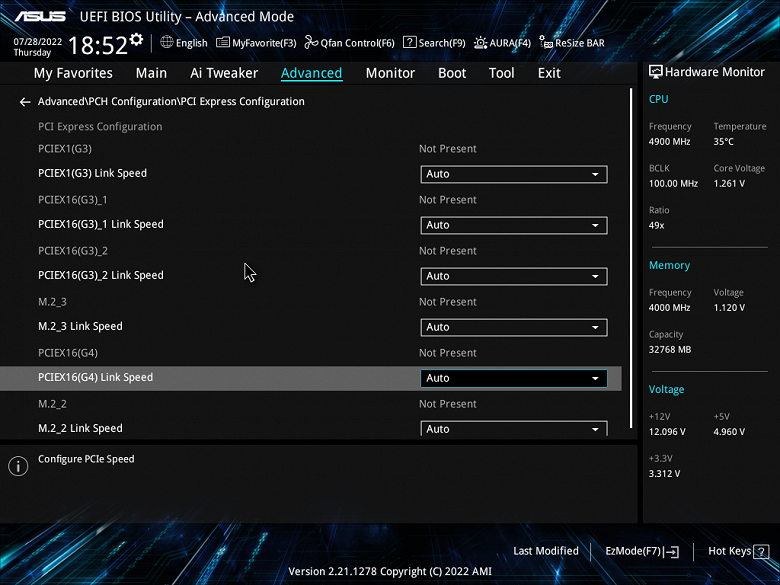
Task: Switch to My Favorites tab
Action: 73,73
